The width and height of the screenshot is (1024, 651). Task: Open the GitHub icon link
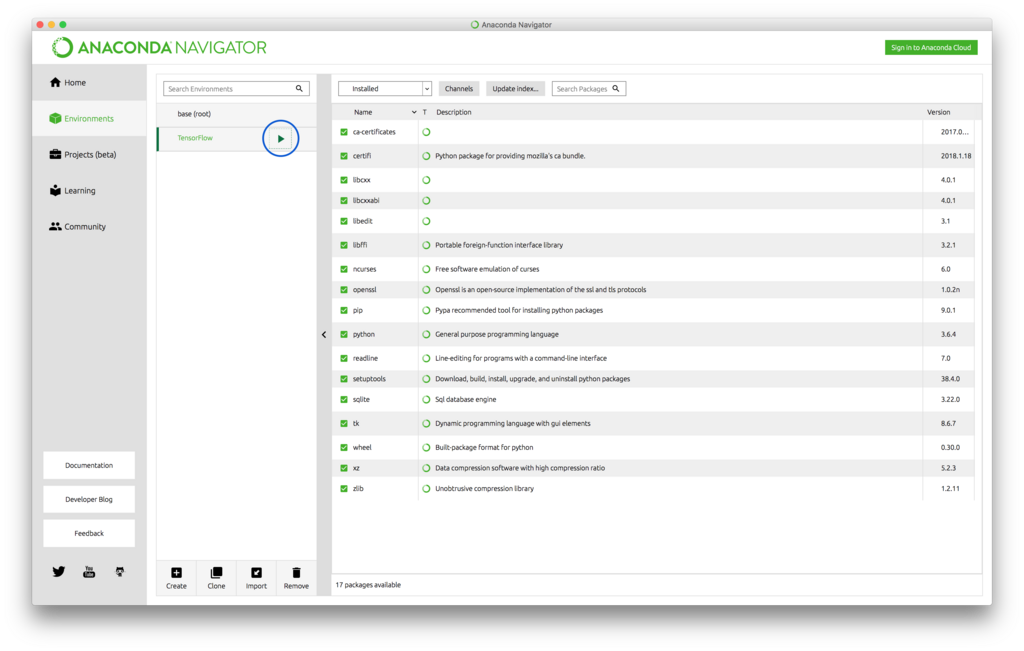pyautogui.click(x=120, y=572)
